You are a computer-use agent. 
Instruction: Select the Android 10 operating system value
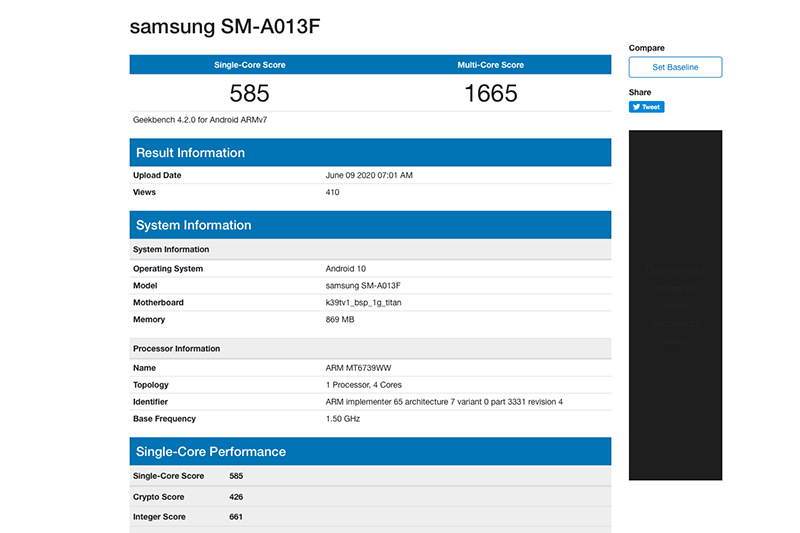(346, 269)
